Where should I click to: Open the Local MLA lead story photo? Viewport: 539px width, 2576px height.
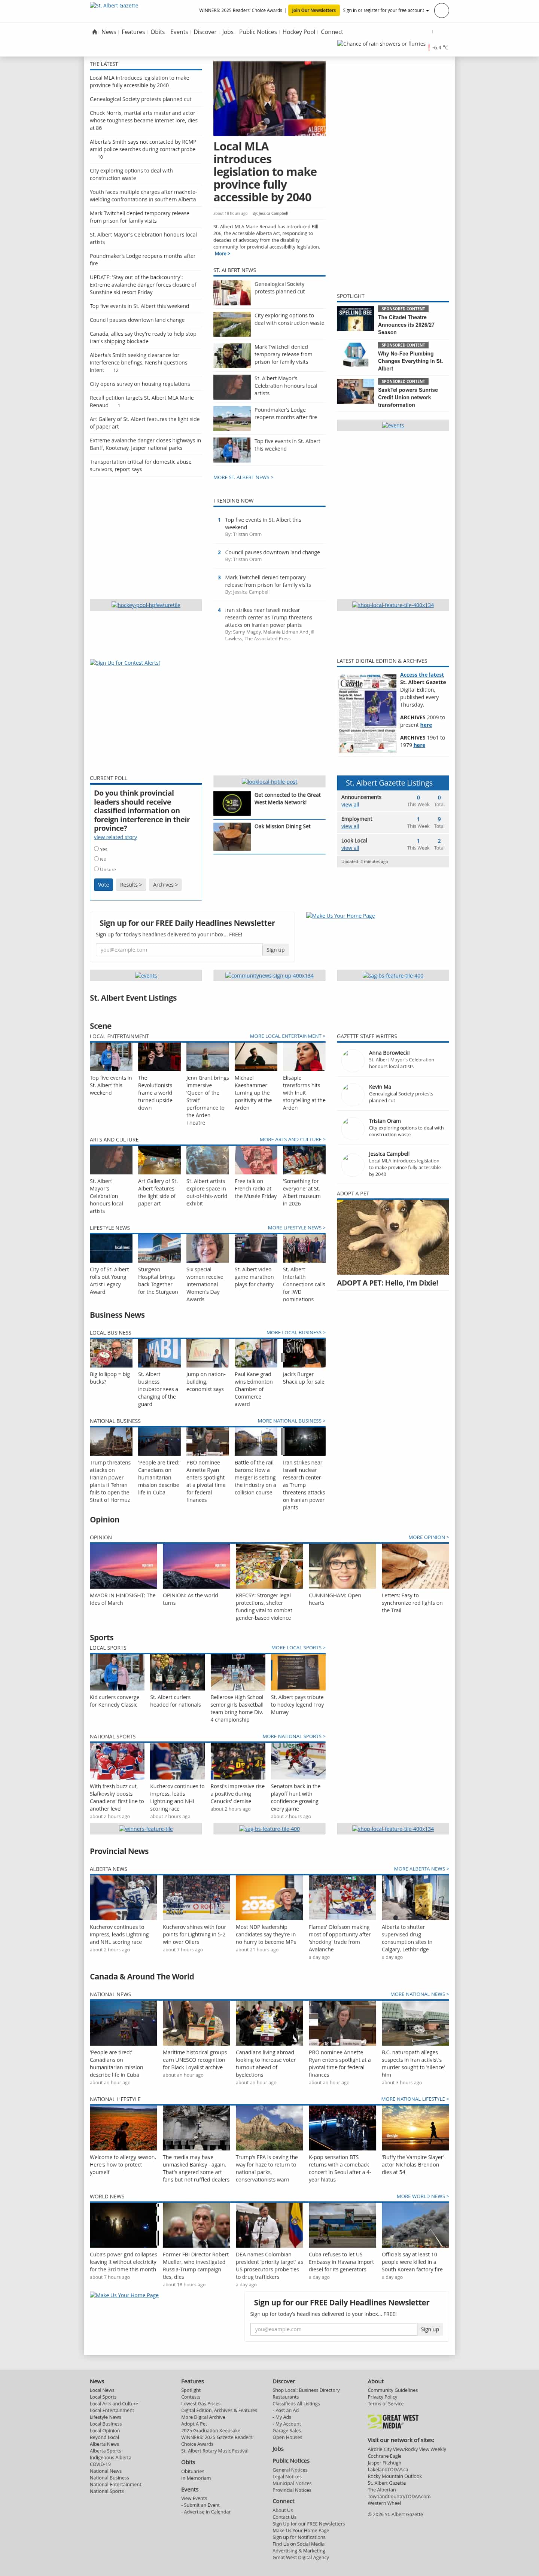[269, 99]
